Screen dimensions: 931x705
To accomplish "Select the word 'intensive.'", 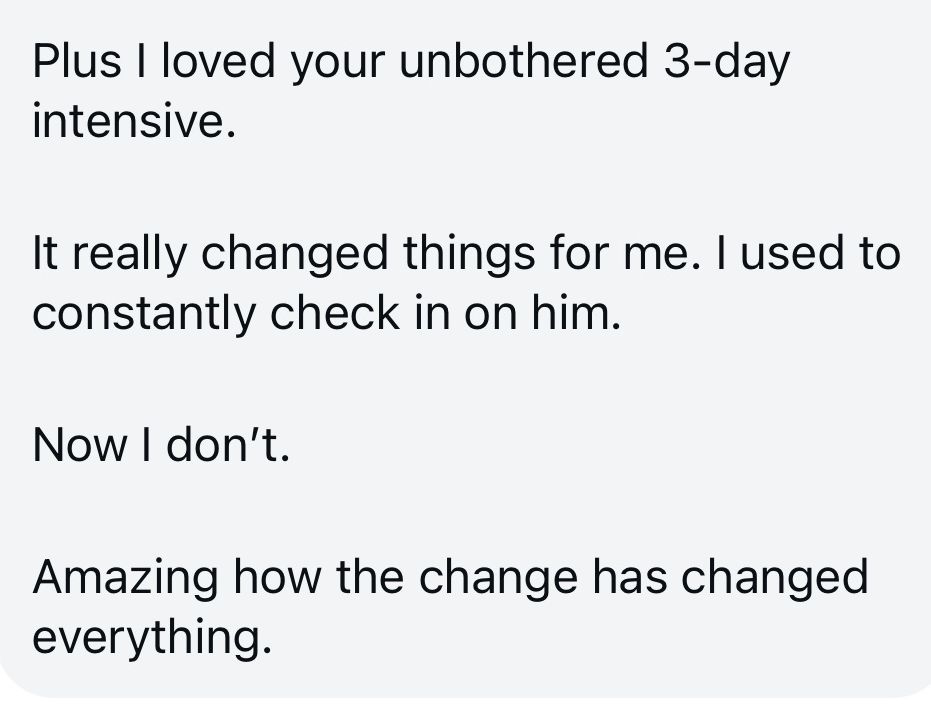I will 134,120.
